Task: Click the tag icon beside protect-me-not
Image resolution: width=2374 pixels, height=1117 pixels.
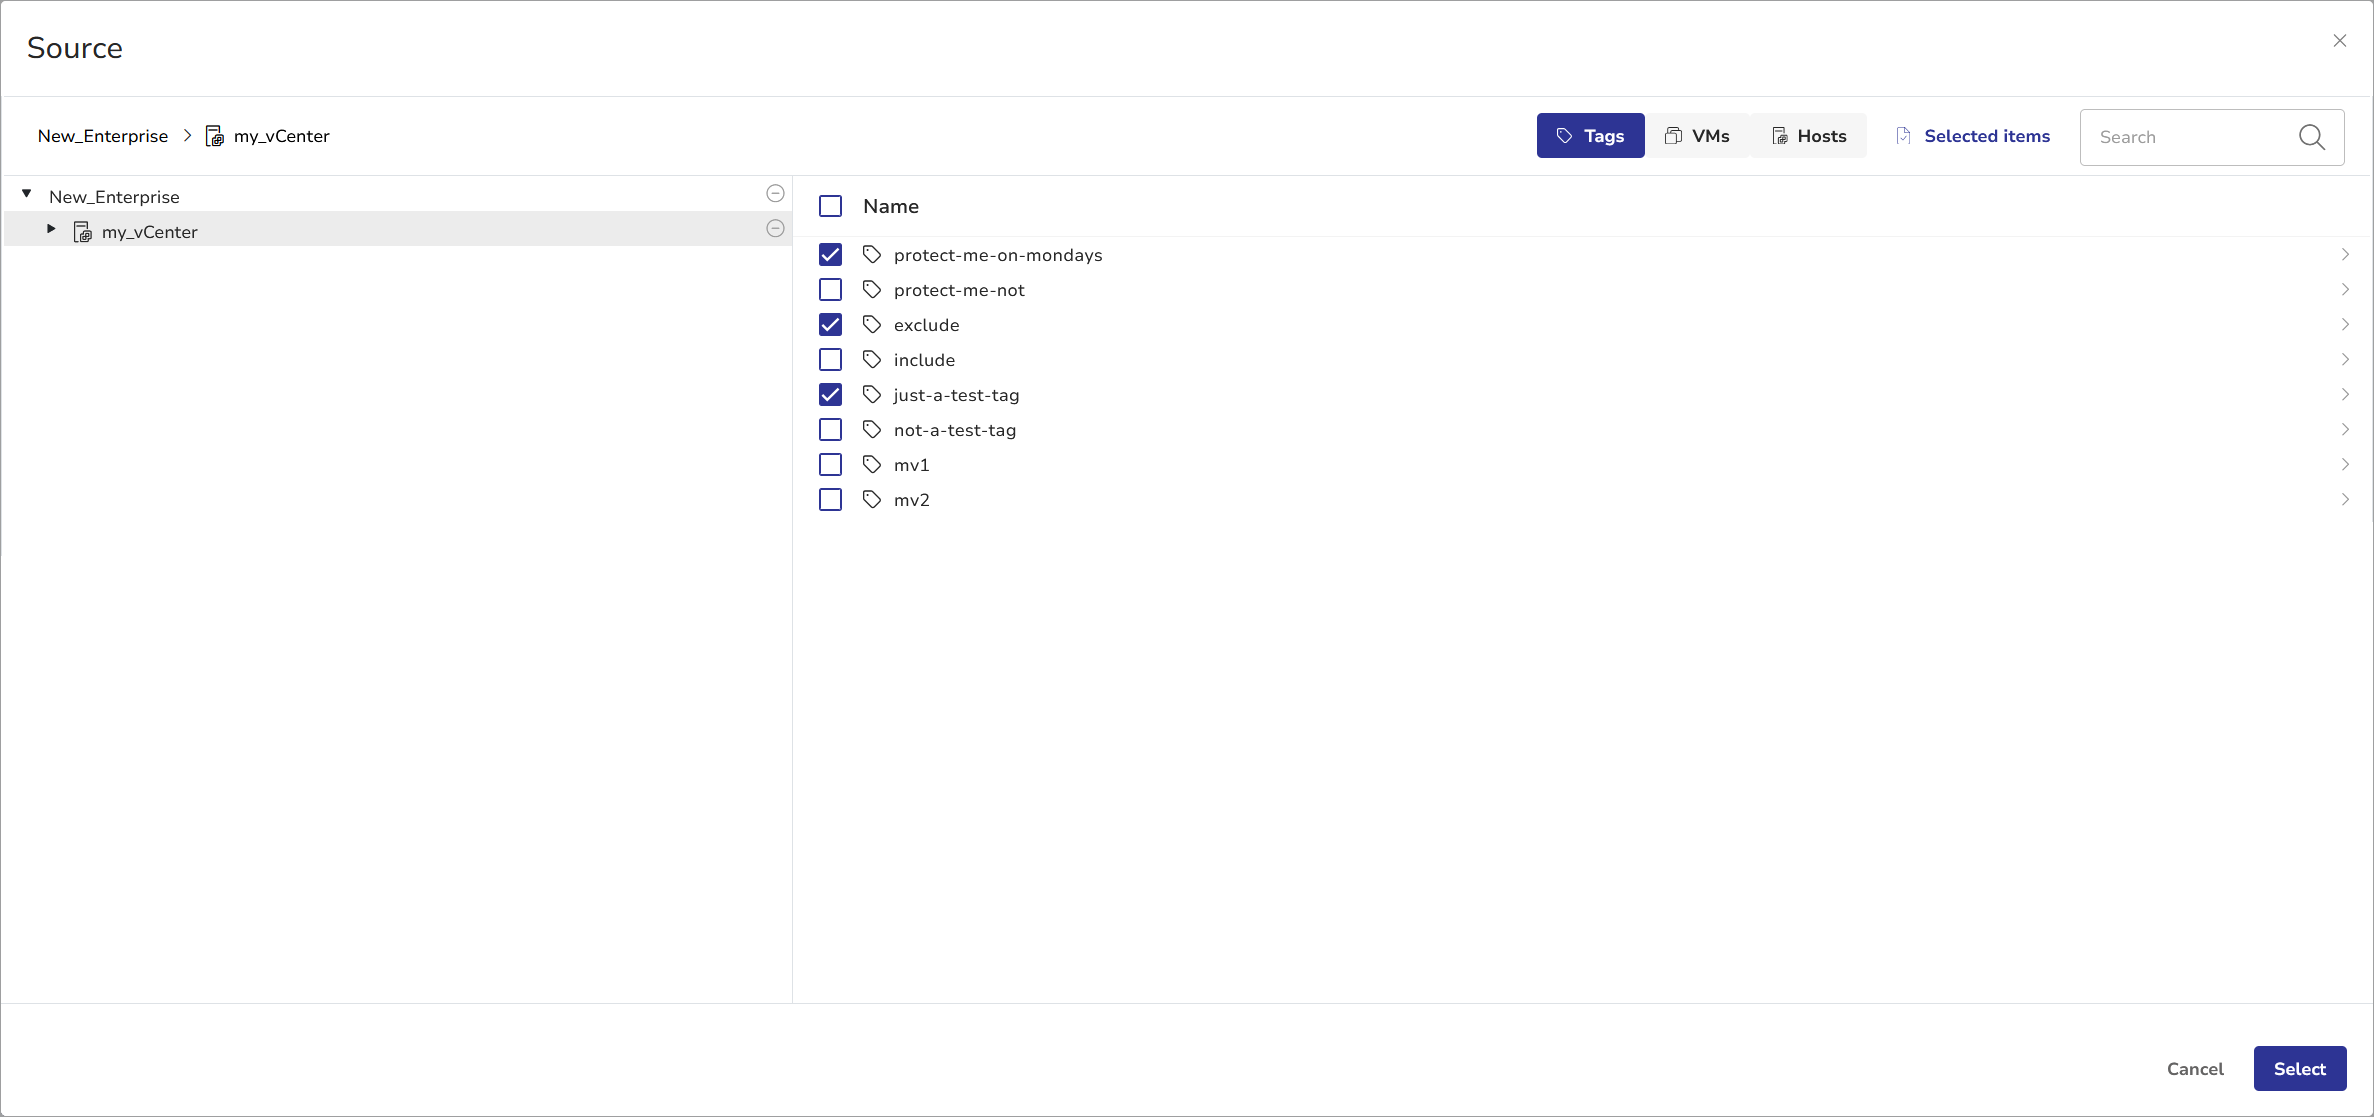Action: click(871, 290)
